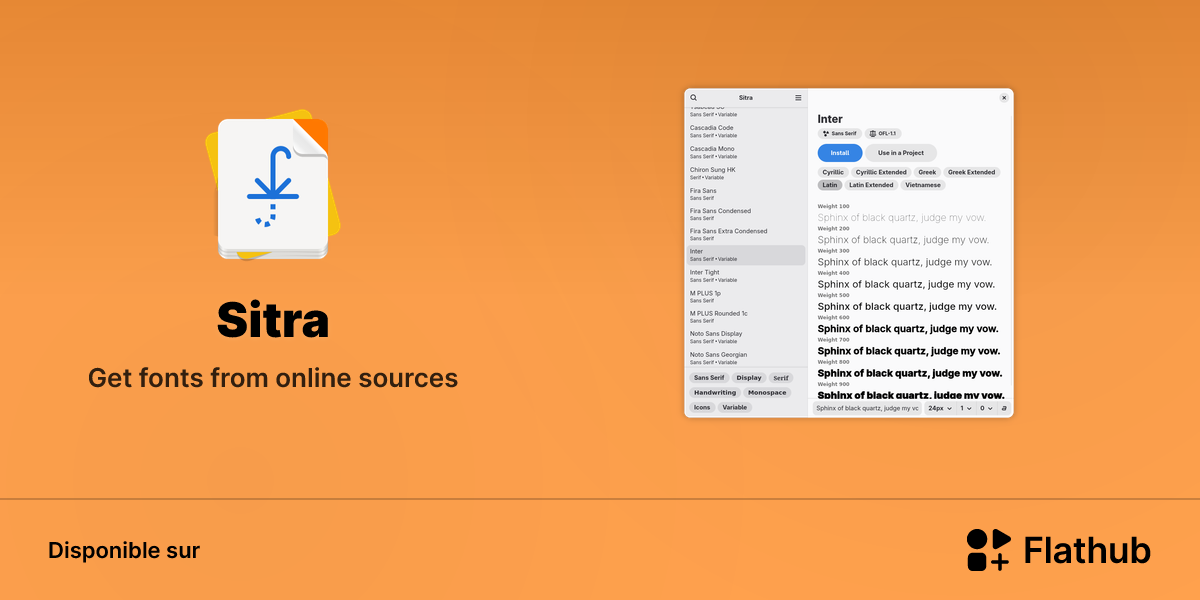Viewport: 1200px width, 600px height.
Task: Select Noto Sans Georgian font
Action: point(746,358)
